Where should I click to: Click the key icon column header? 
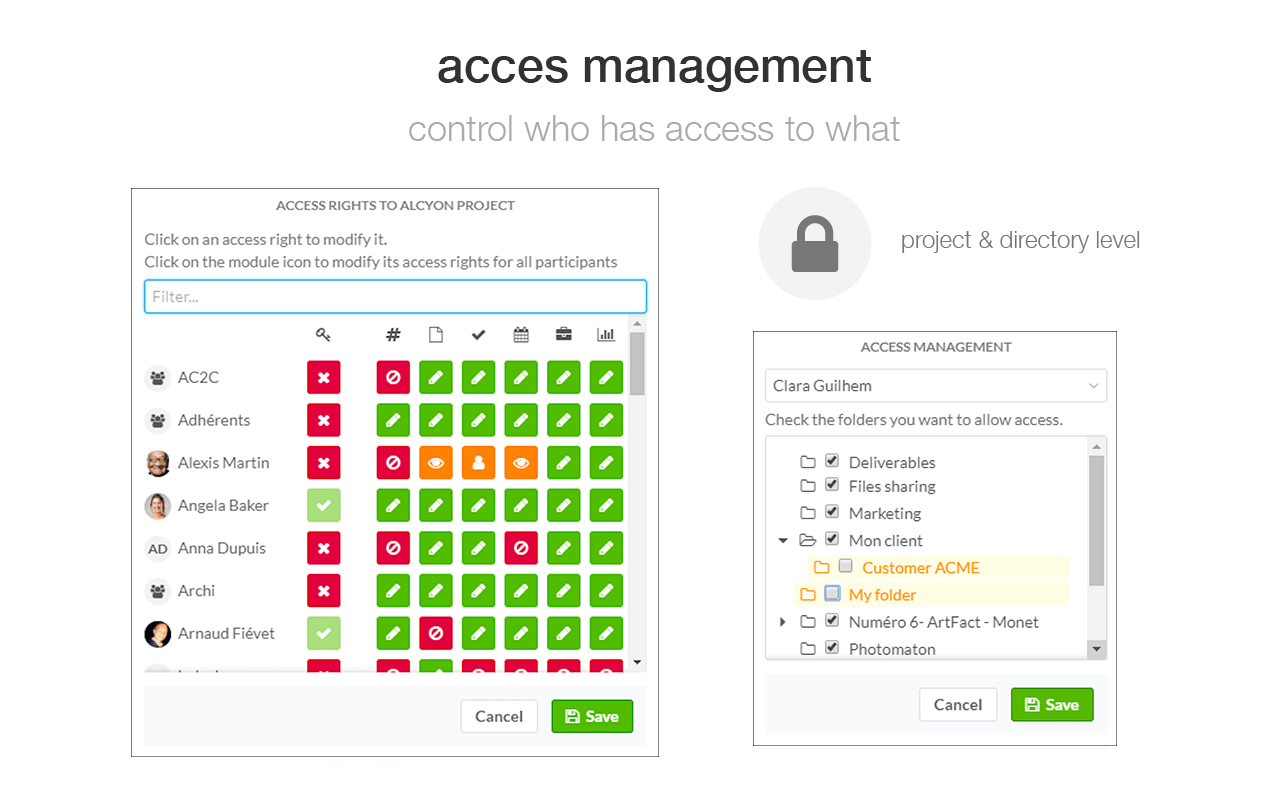(x=323, y=335)
